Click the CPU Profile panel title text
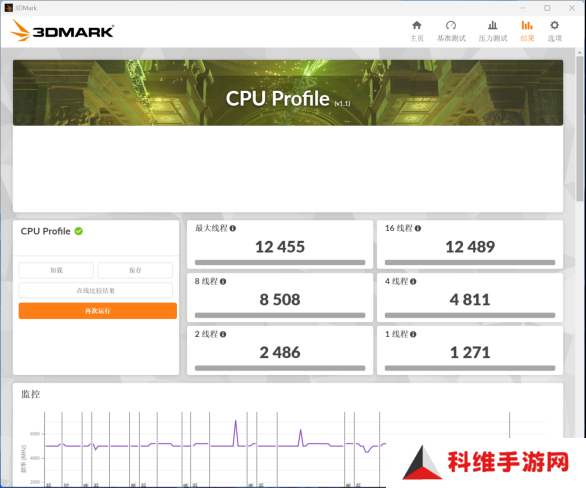586x488 pixels. (x=45, y=231)
